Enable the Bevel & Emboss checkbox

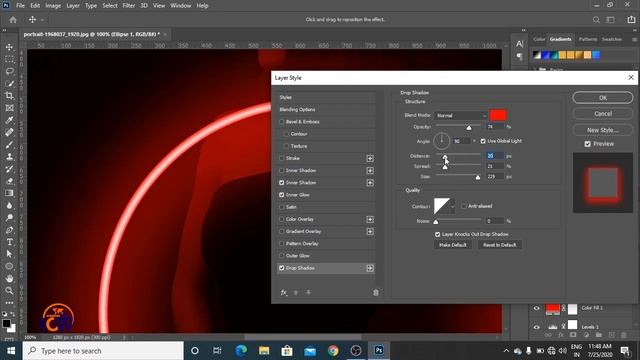tap(282, 122)
